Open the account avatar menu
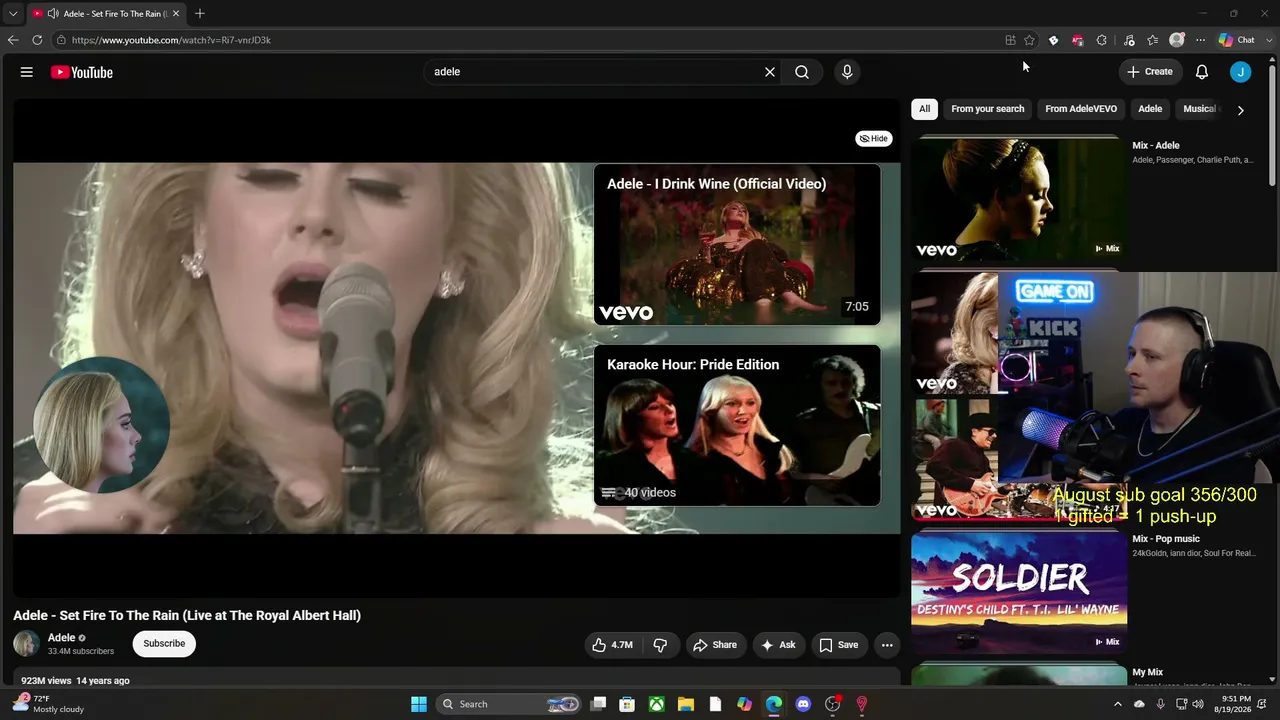1280x720 pixels. tap(1241, 72)
